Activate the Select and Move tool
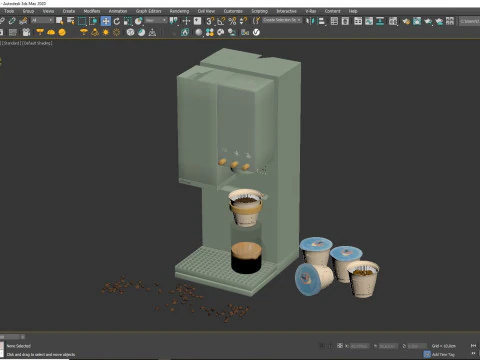Screen dimensions: 480x360 click(x=106, y=21)
